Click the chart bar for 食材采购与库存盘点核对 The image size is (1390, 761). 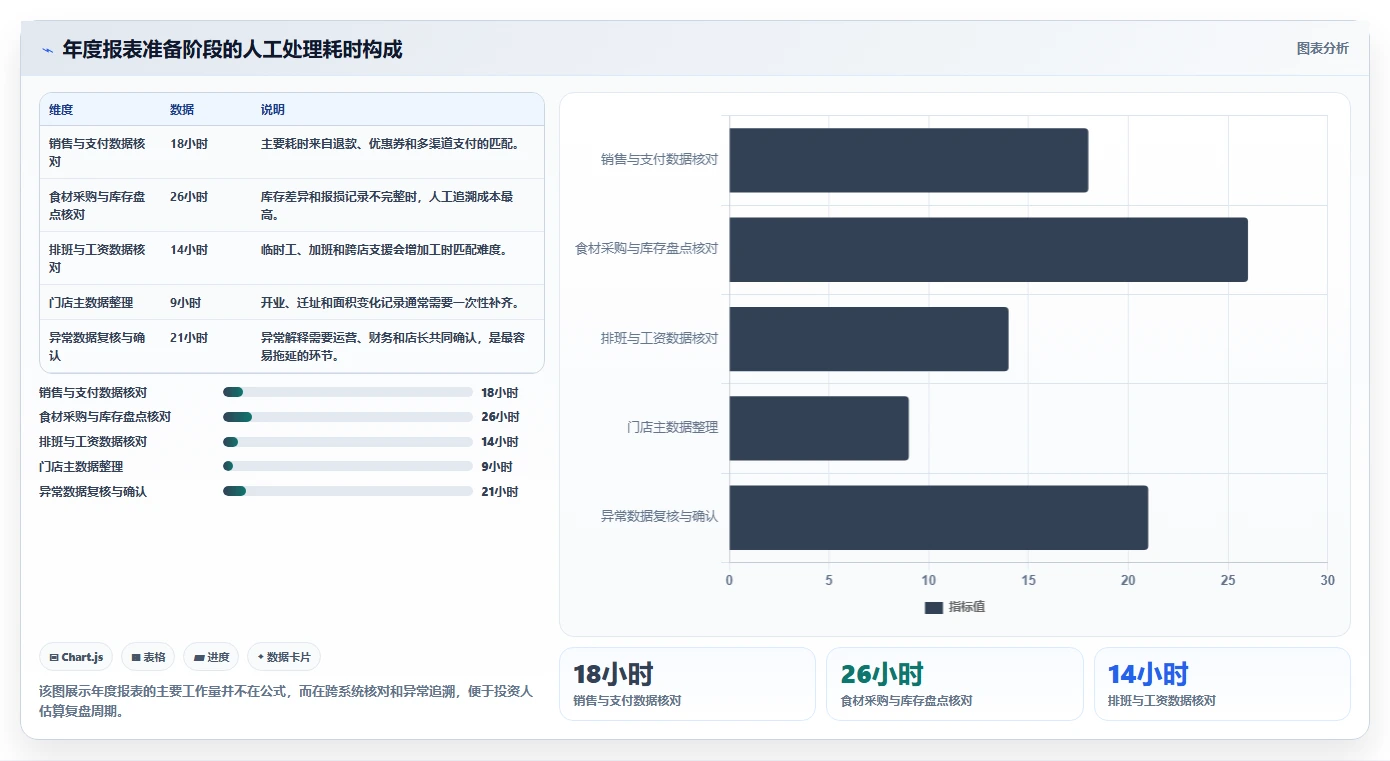point(988,249)
